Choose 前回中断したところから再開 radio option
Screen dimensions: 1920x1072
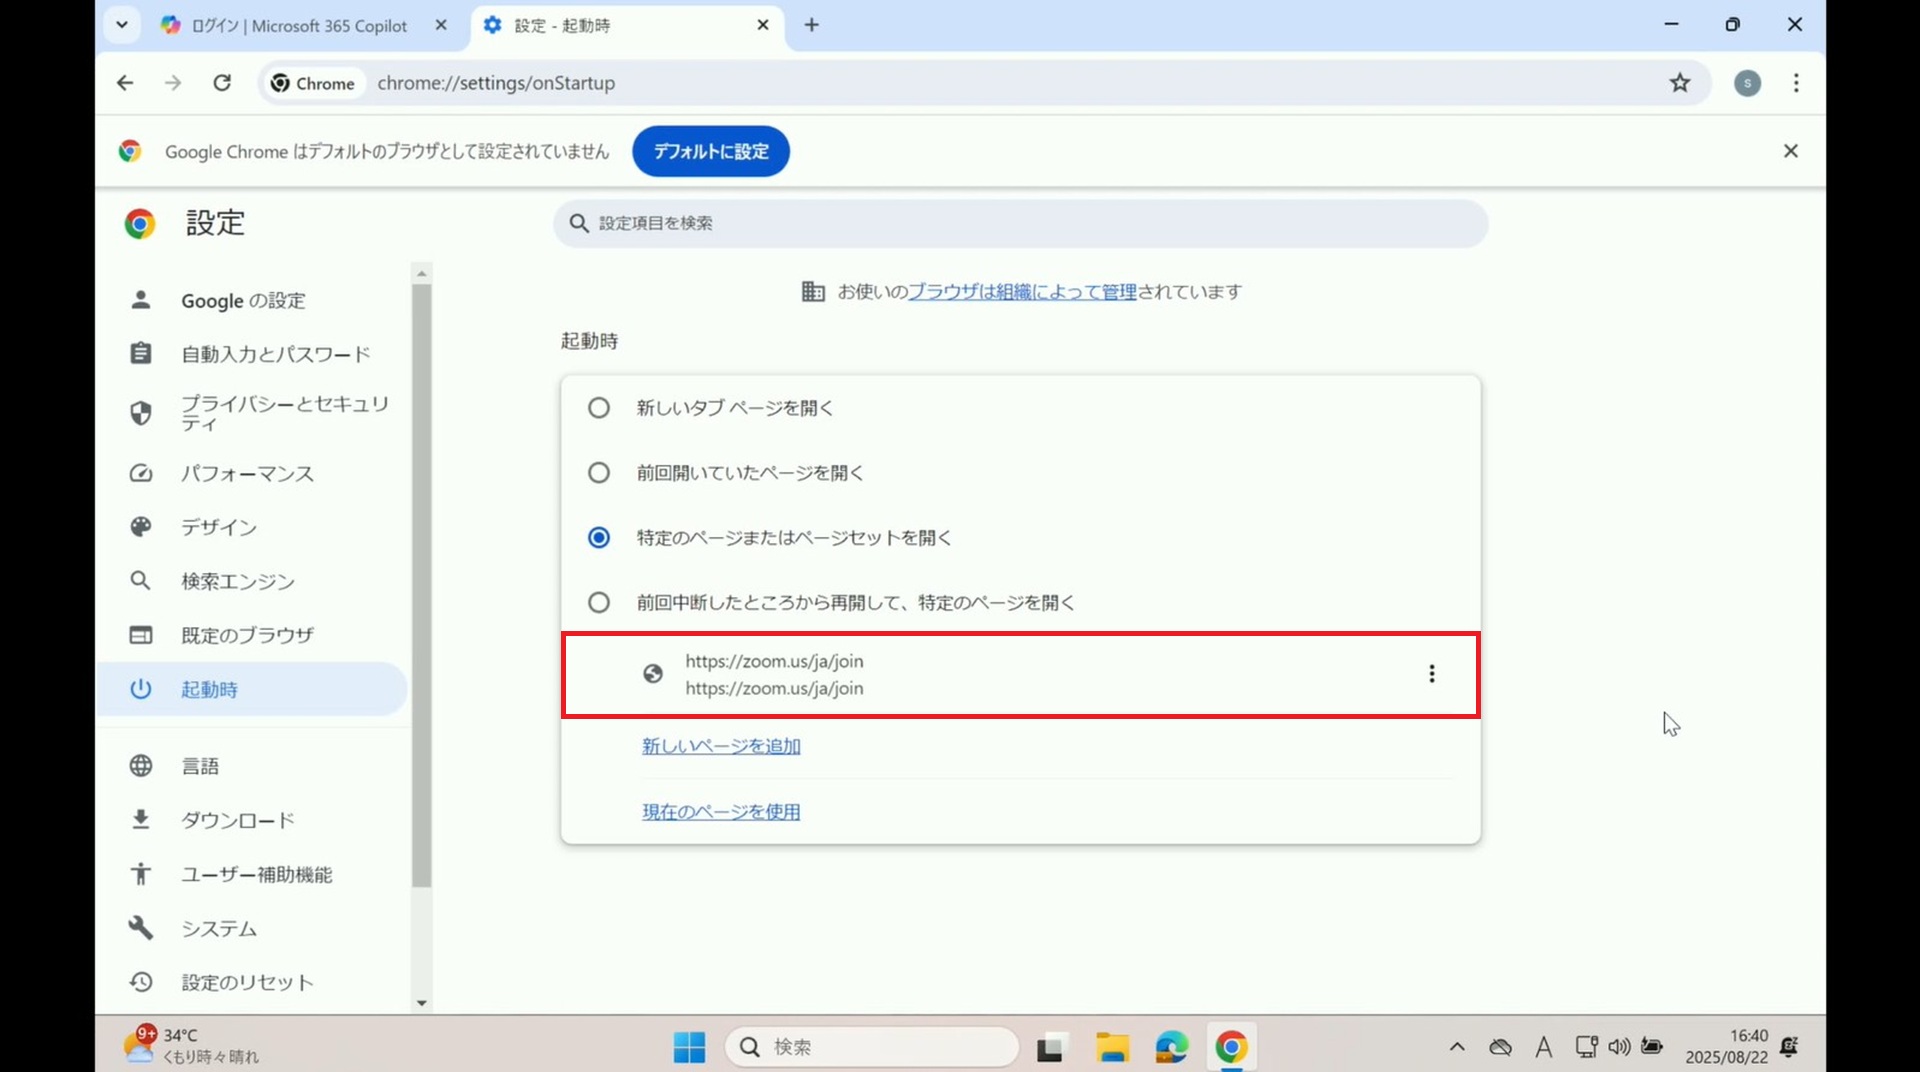598,603
